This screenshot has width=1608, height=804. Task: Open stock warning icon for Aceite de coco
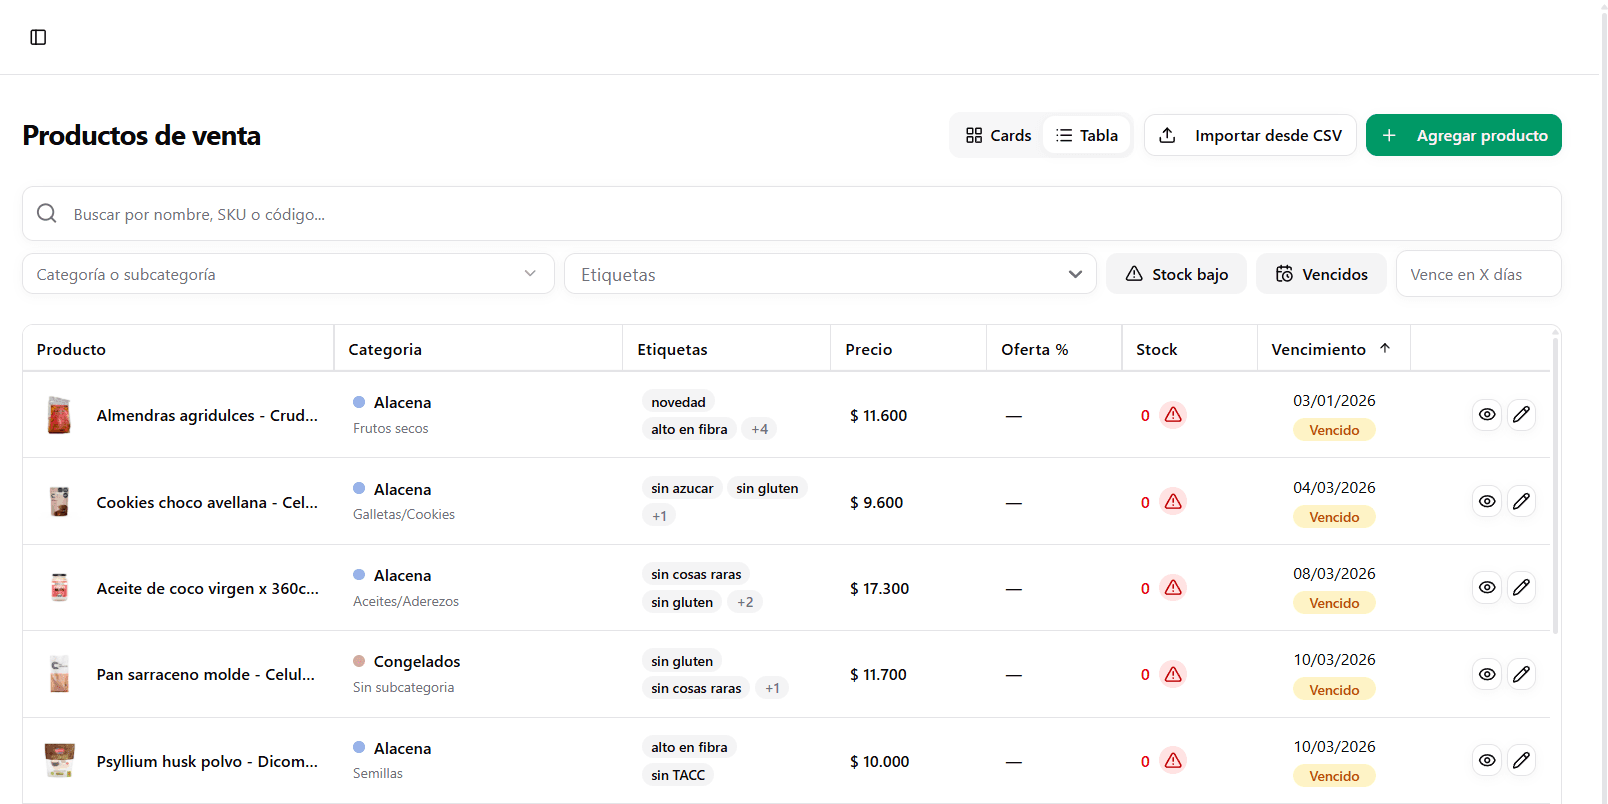1173,588
